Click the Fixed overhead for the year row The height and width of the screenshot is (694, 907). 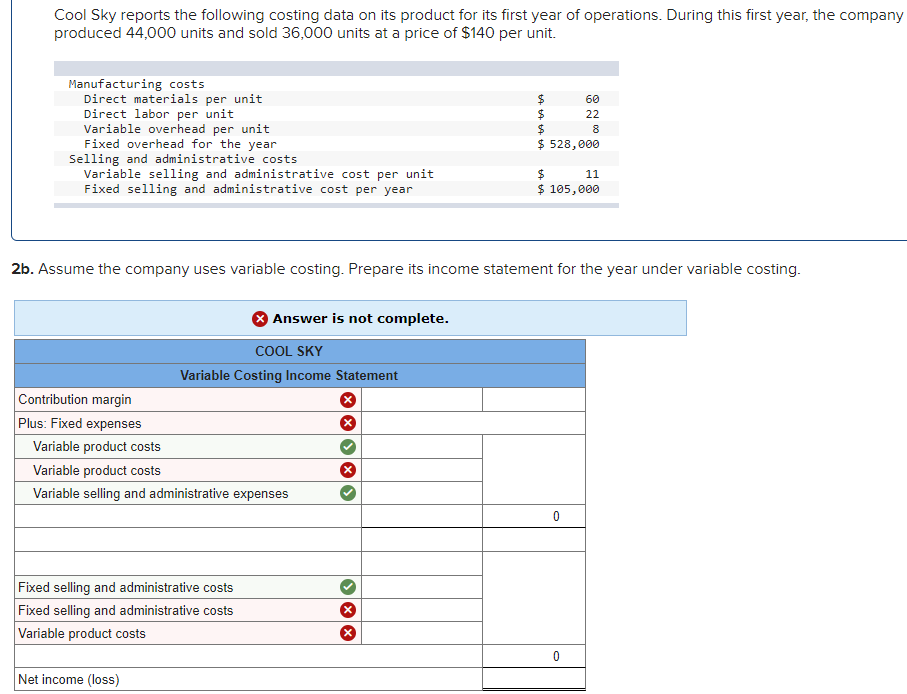[x=336, y=144]
